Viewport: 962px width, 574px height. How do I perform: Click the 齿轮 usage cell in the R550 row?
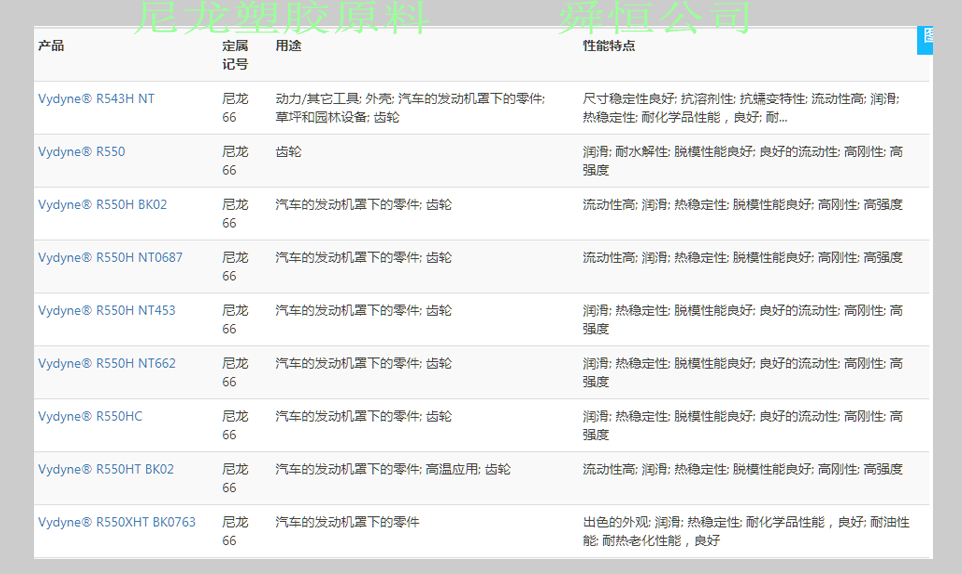point(288,151)
